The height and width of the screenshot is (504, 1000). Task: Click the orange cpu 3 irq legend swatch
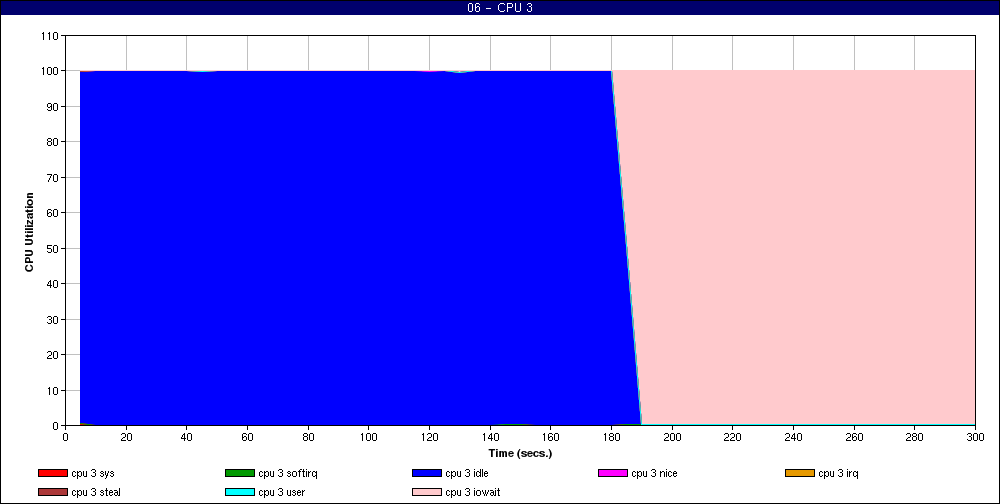pos(800,473)
